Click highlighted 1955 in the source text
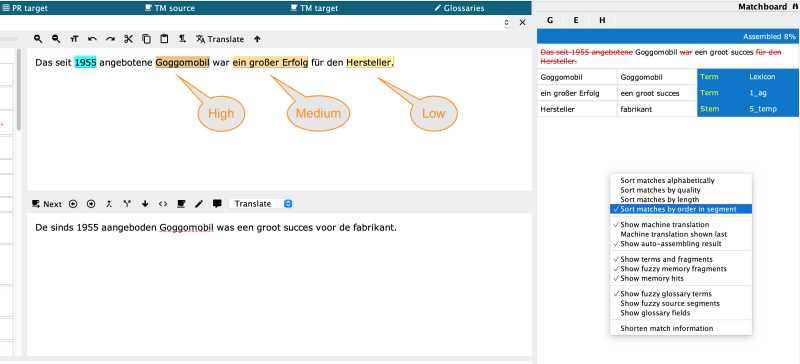Image resolution: width=800 pixels, height=364 pixels. tap(85, 62)
